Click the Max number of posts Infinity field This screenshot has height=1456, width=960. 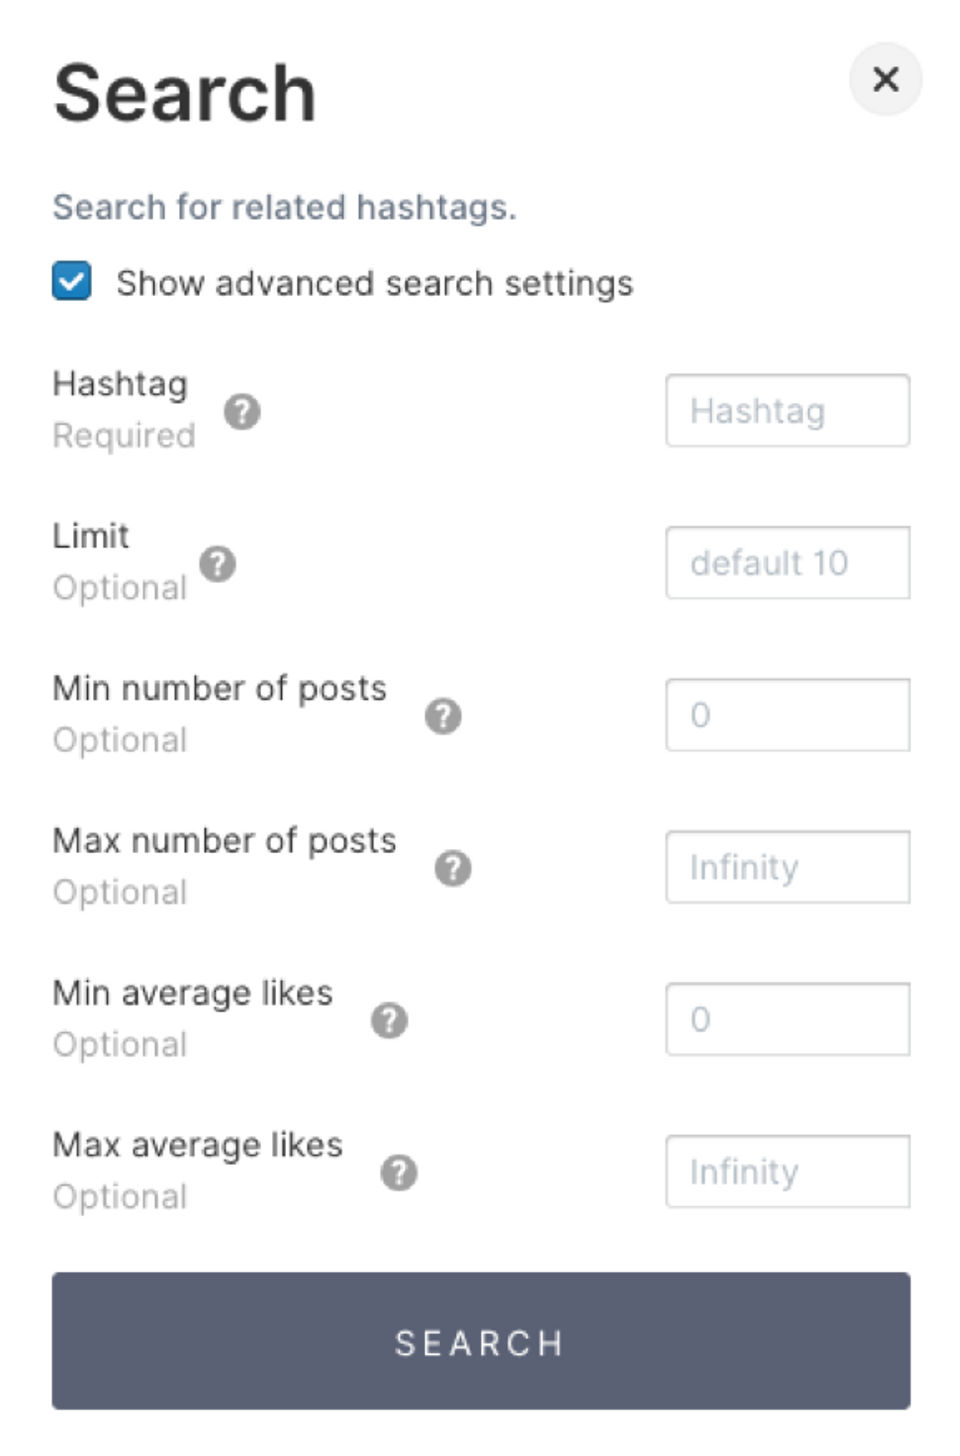point(787,867)
